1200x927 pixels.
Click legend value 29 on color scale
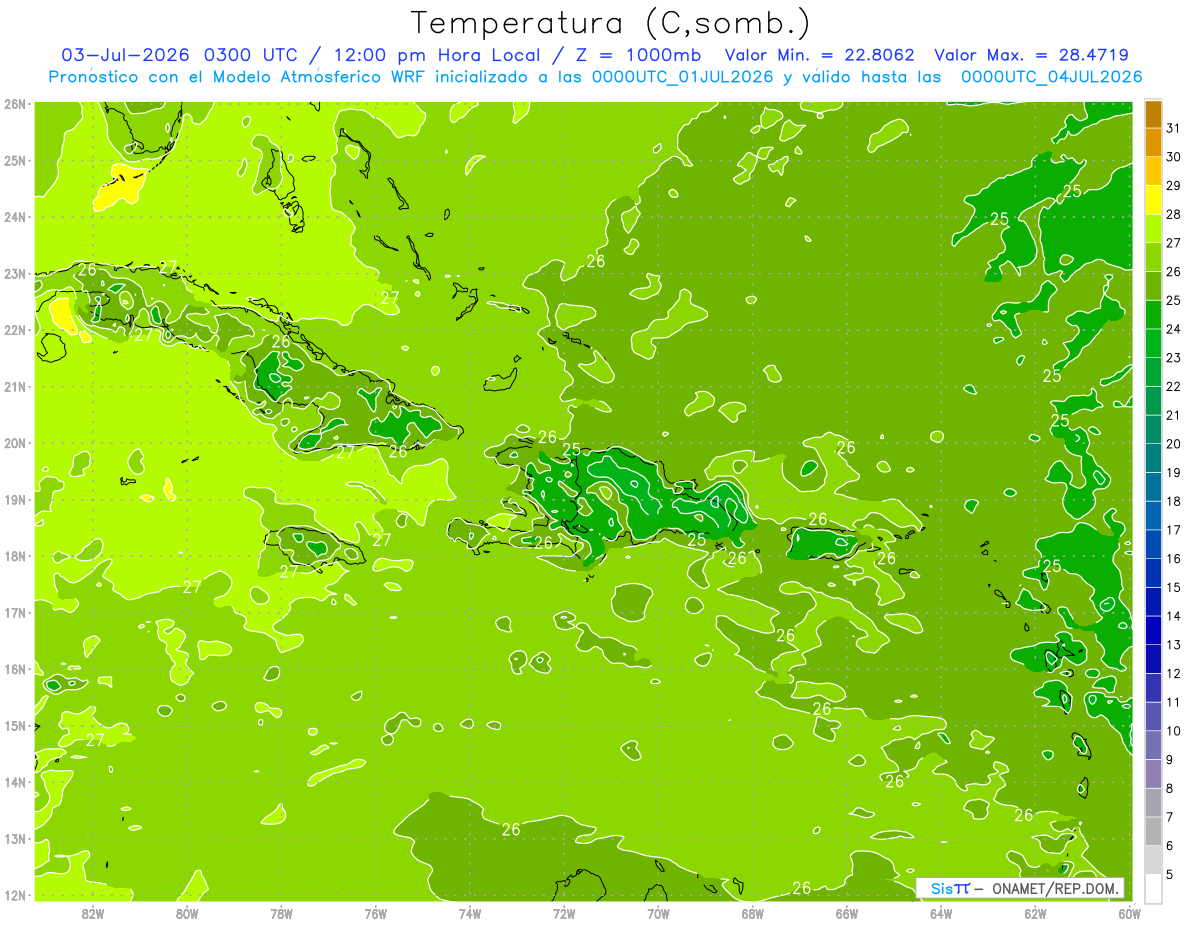1174,186
